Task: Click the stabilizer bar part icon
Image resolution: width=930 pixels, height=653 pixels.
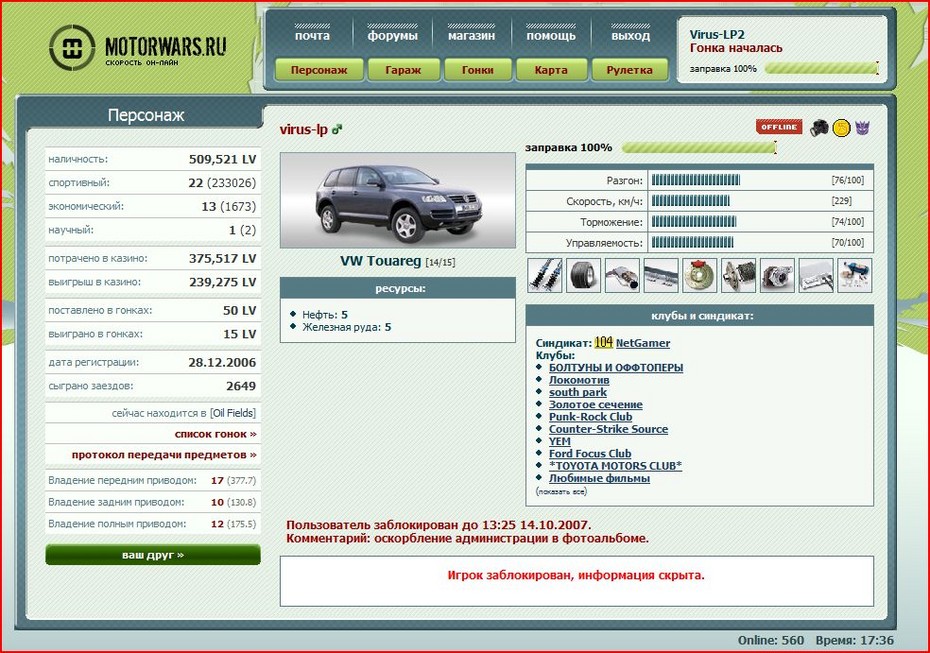Action: (661, 275)
